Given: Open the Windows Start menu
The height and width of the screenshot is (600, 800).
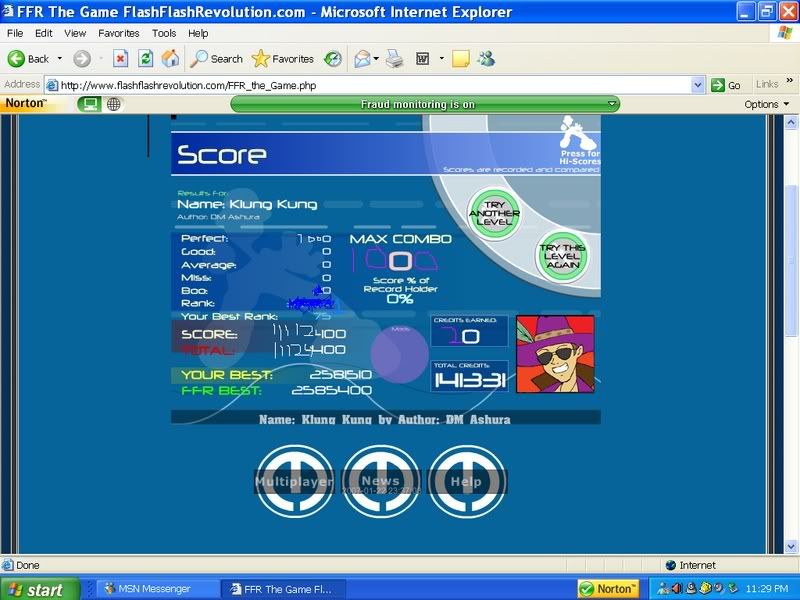Looking at the screenshot, I should [34, 589].
